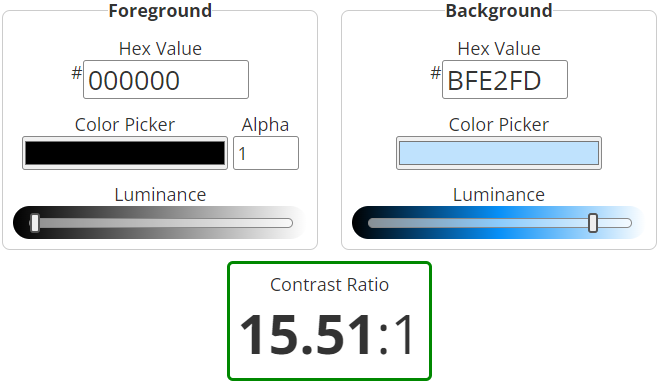Viewport: 659px width, 384px height.
Task: Click the "Foreground" section heading
Action: (160, 11)
